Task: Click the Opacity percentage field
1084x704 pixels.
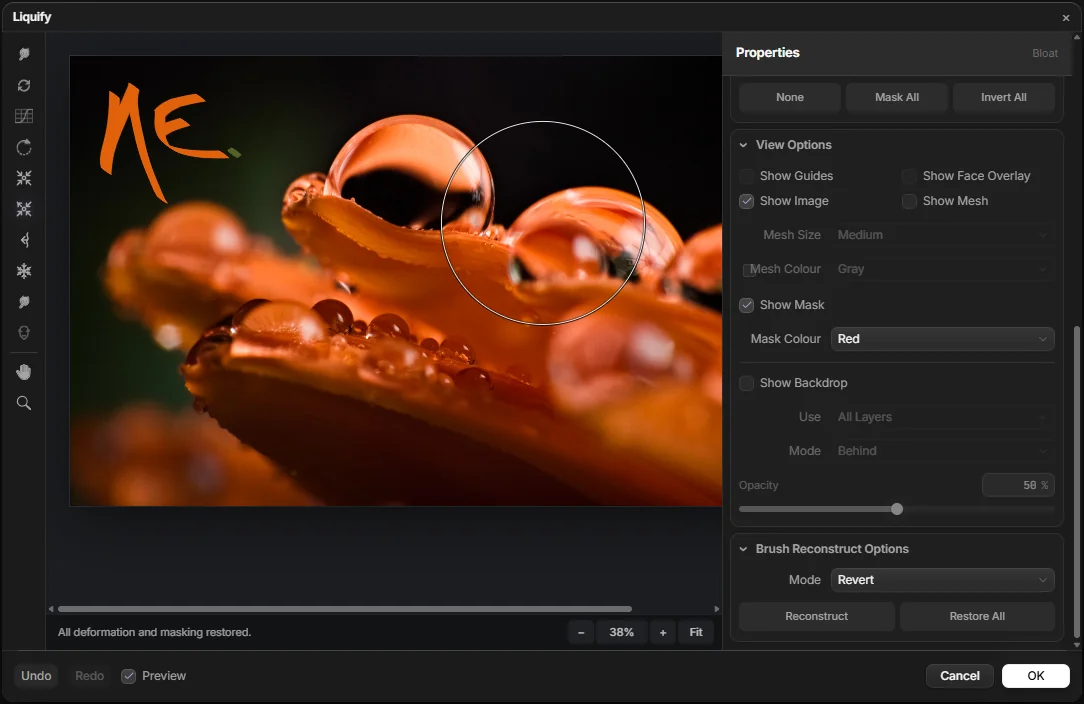Action: pos(1018,485)
